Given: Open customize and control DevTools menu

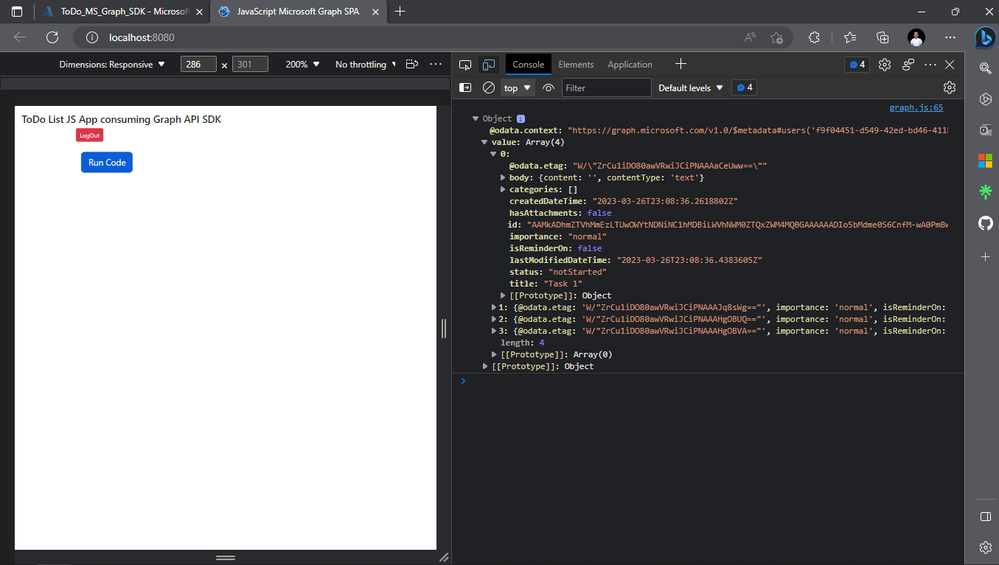Looking at the screenshot, I should [x=930, y=64].
